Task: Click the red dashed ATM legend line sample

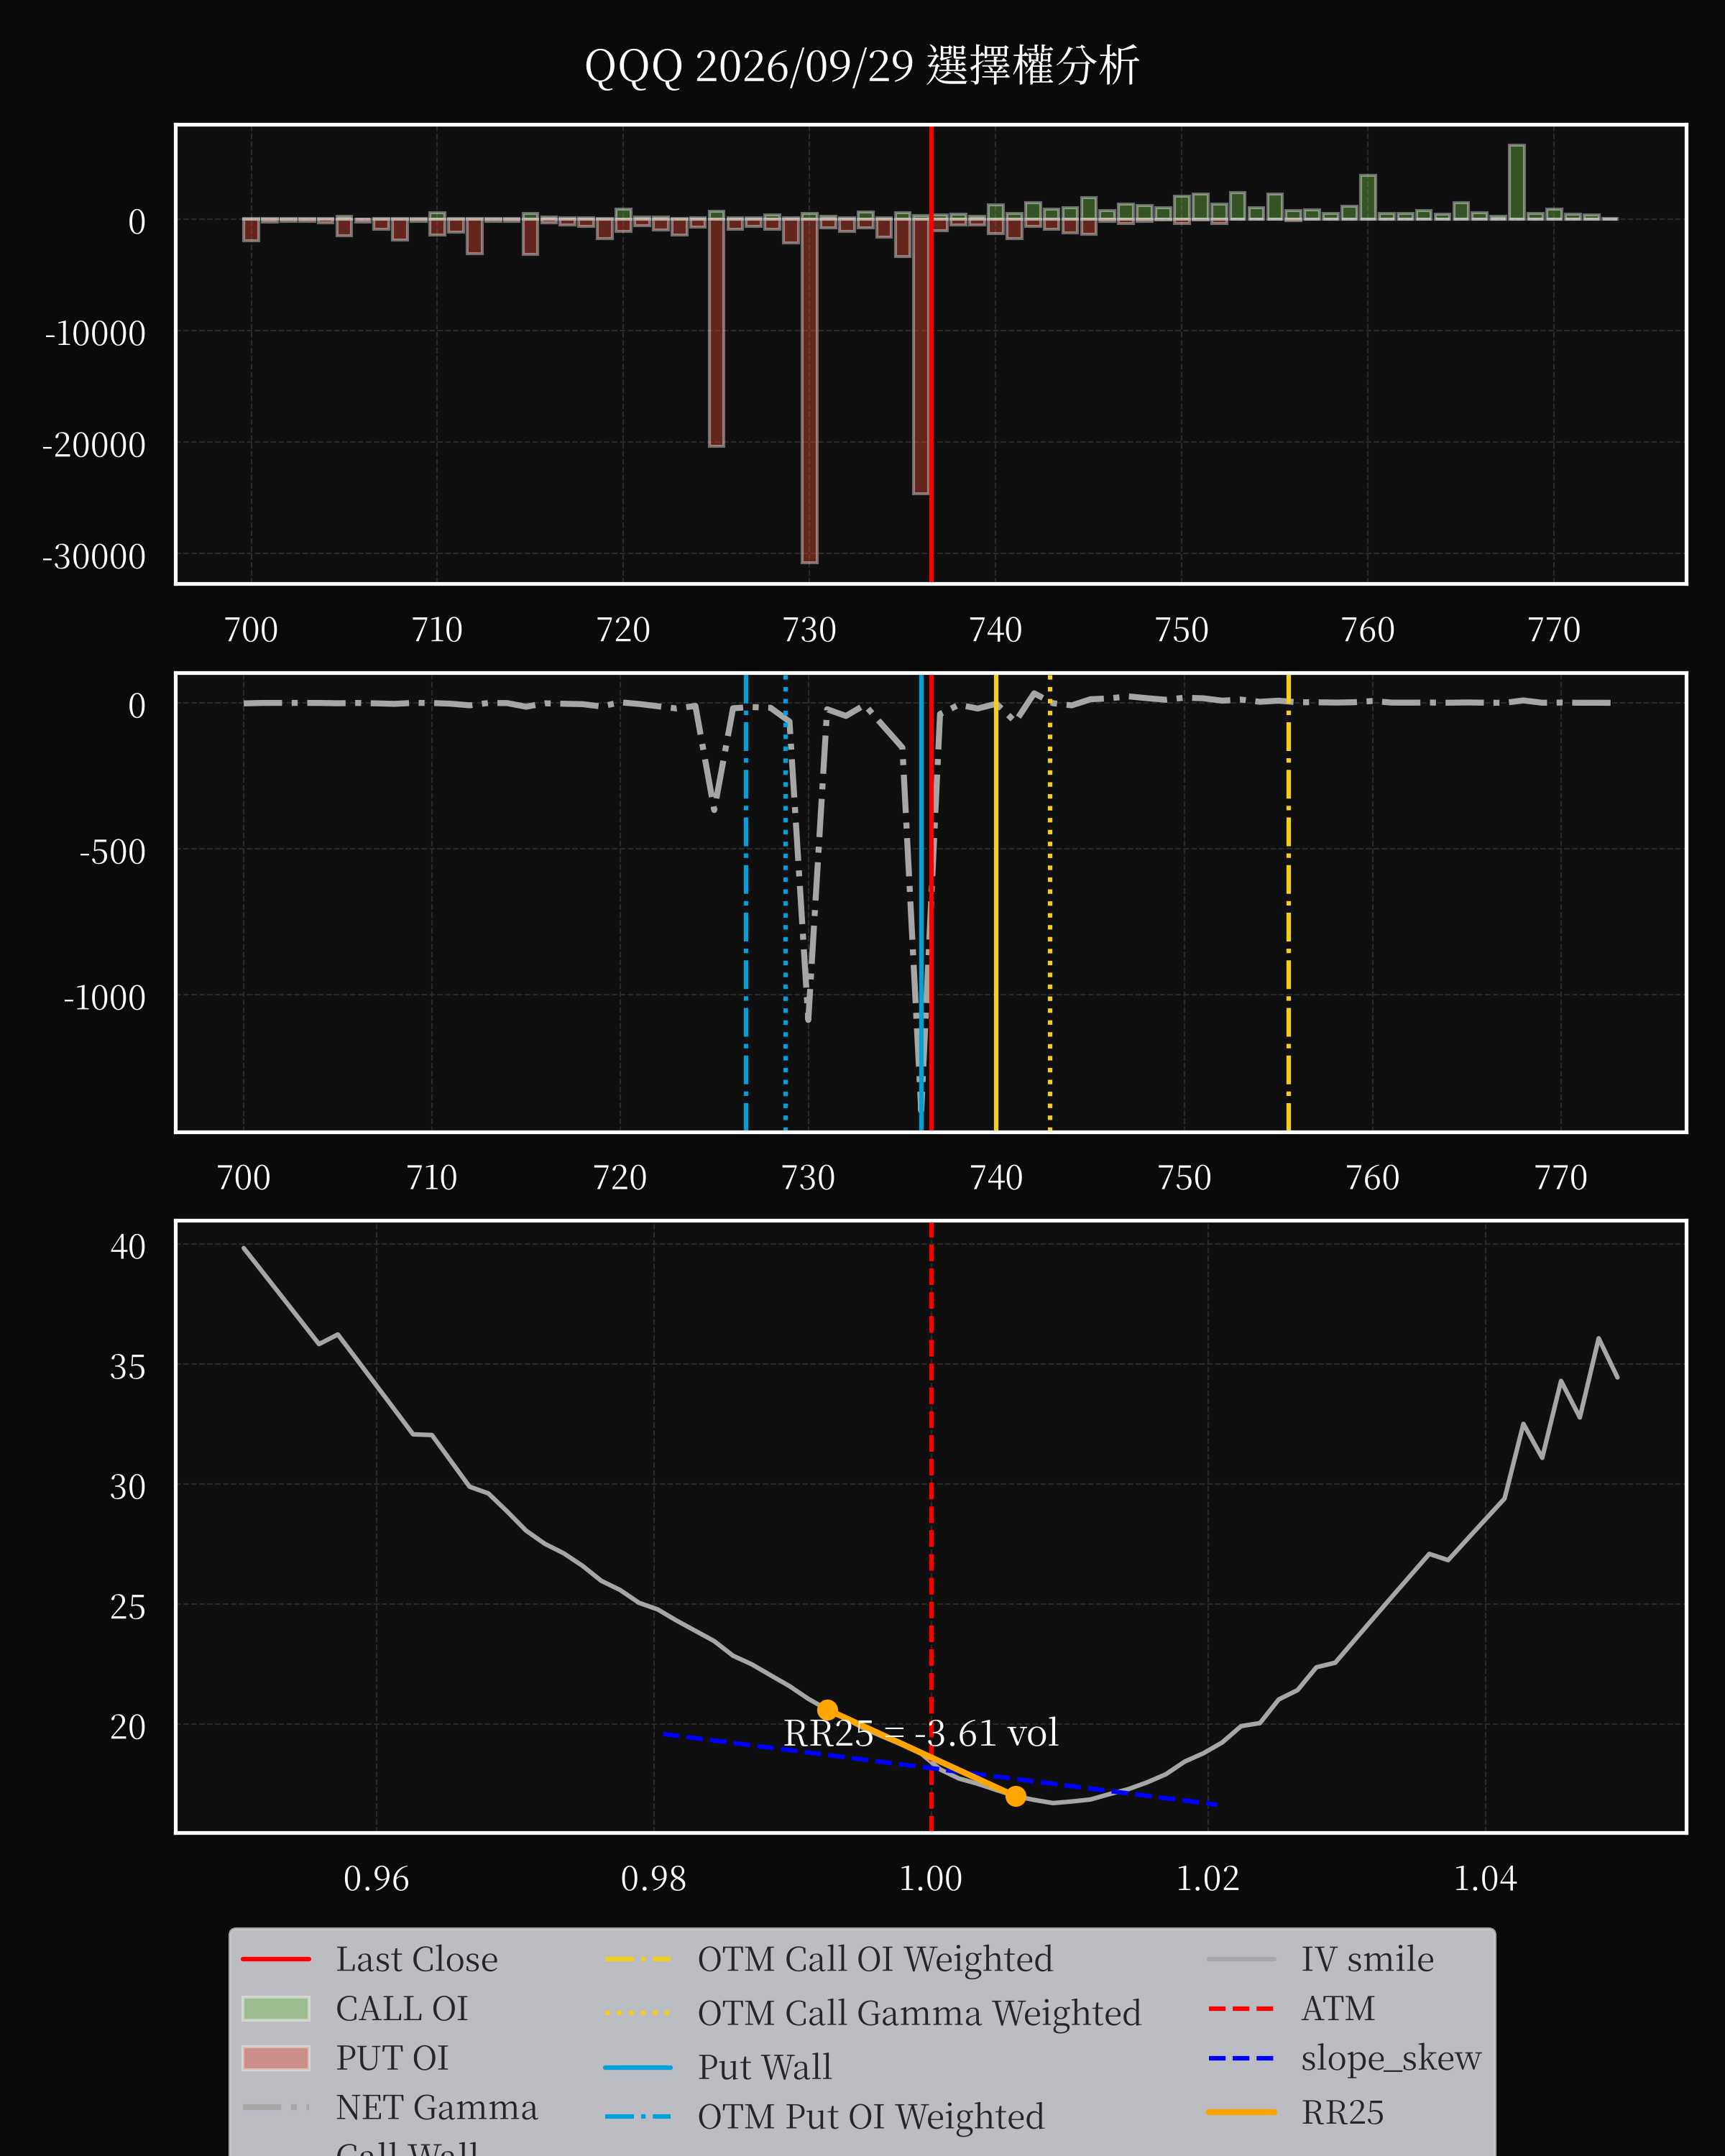Action: (x=1241, y=2008)
